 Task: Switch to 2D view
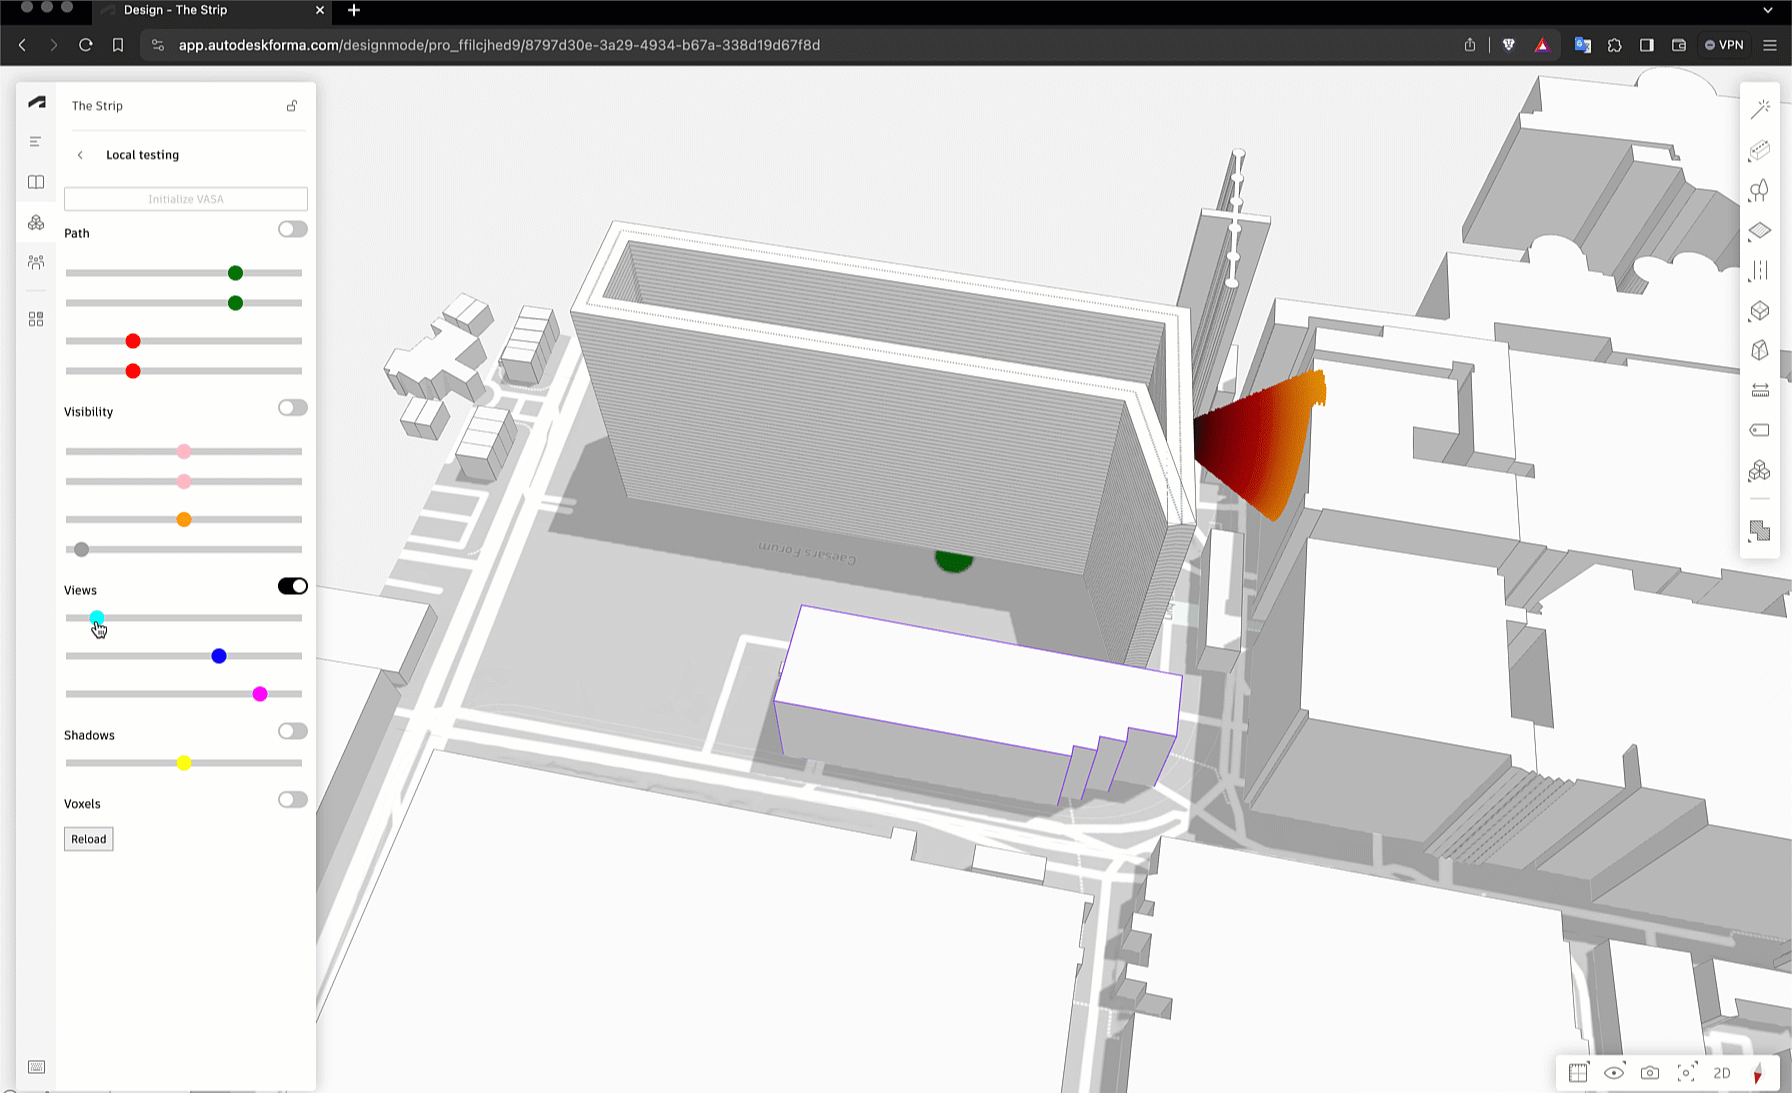click(x=1722, y=1073)
